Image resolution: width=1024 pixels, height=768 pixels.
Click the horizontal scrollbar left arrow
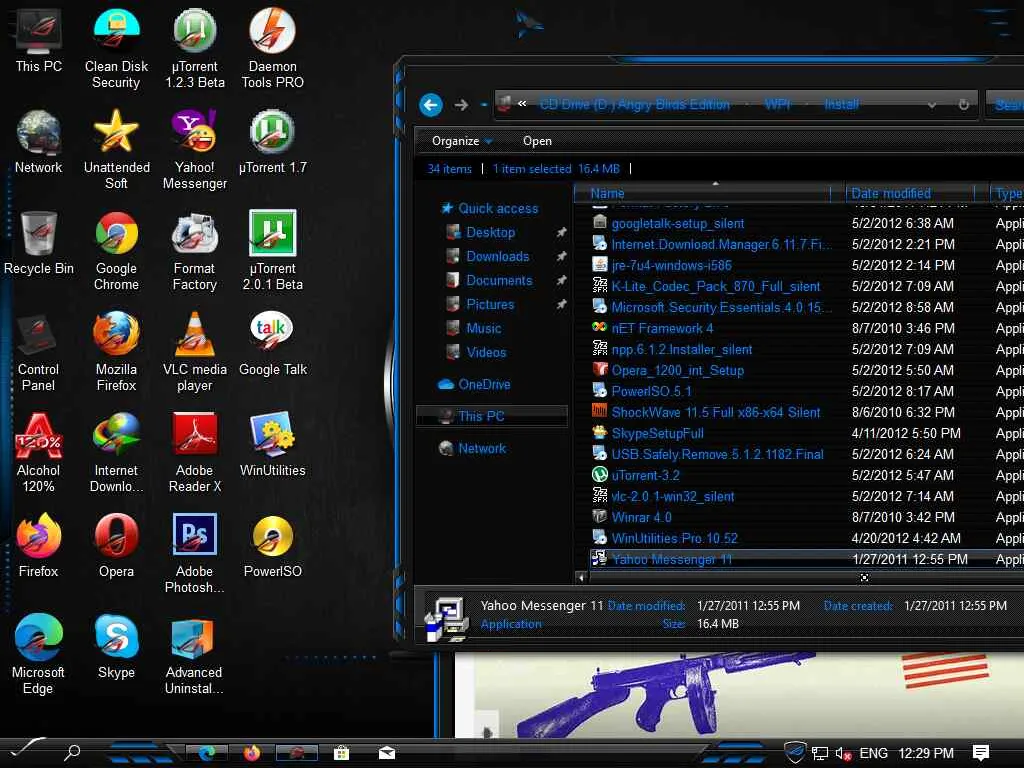(581, 577)
